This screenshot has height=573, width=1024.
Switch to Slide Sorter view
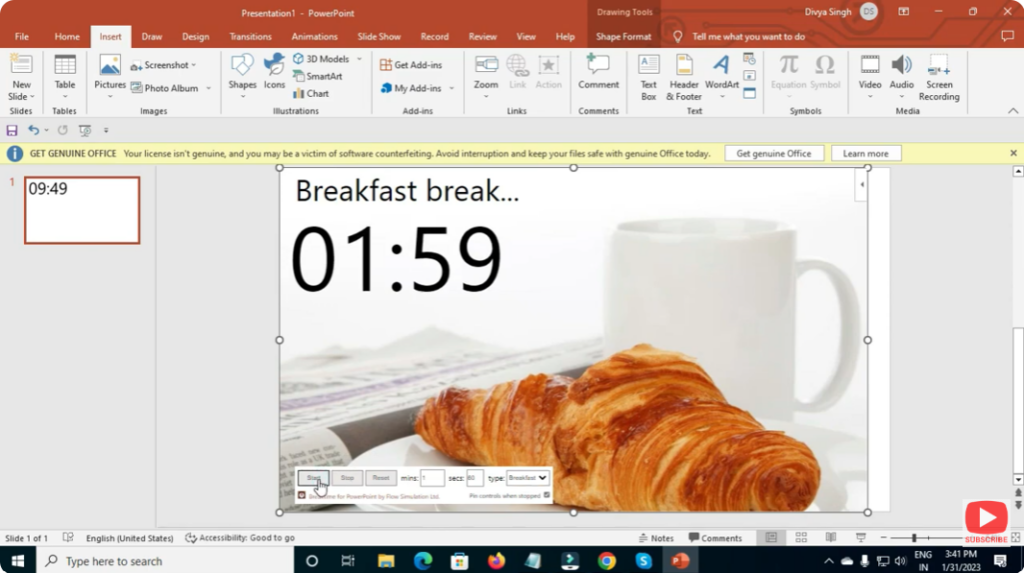801,538
